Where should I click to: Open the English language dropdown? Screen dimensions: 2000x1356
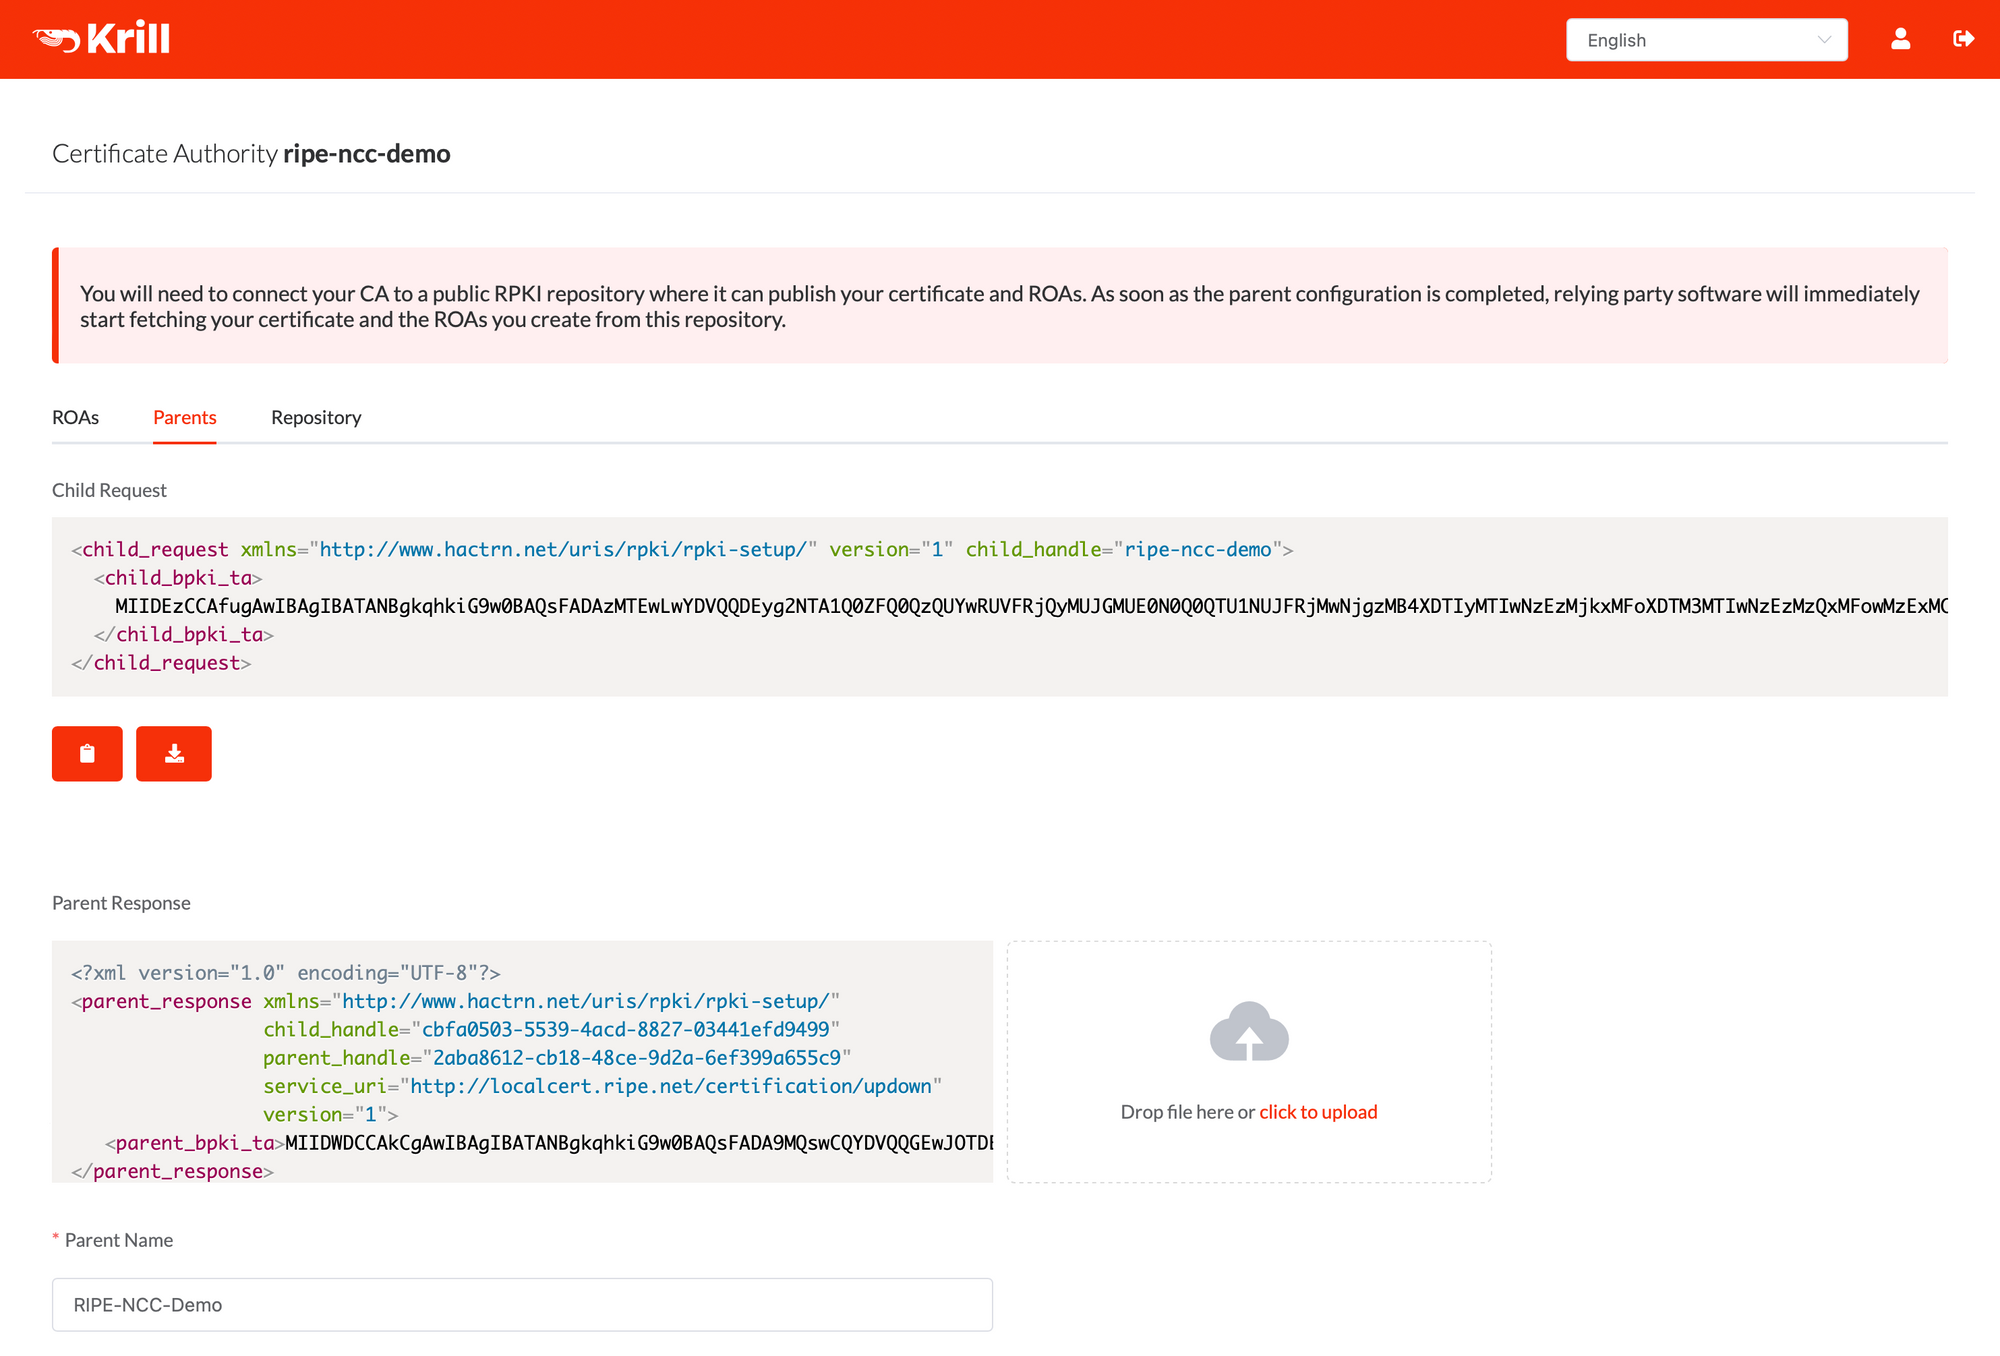pos(1707,39)
